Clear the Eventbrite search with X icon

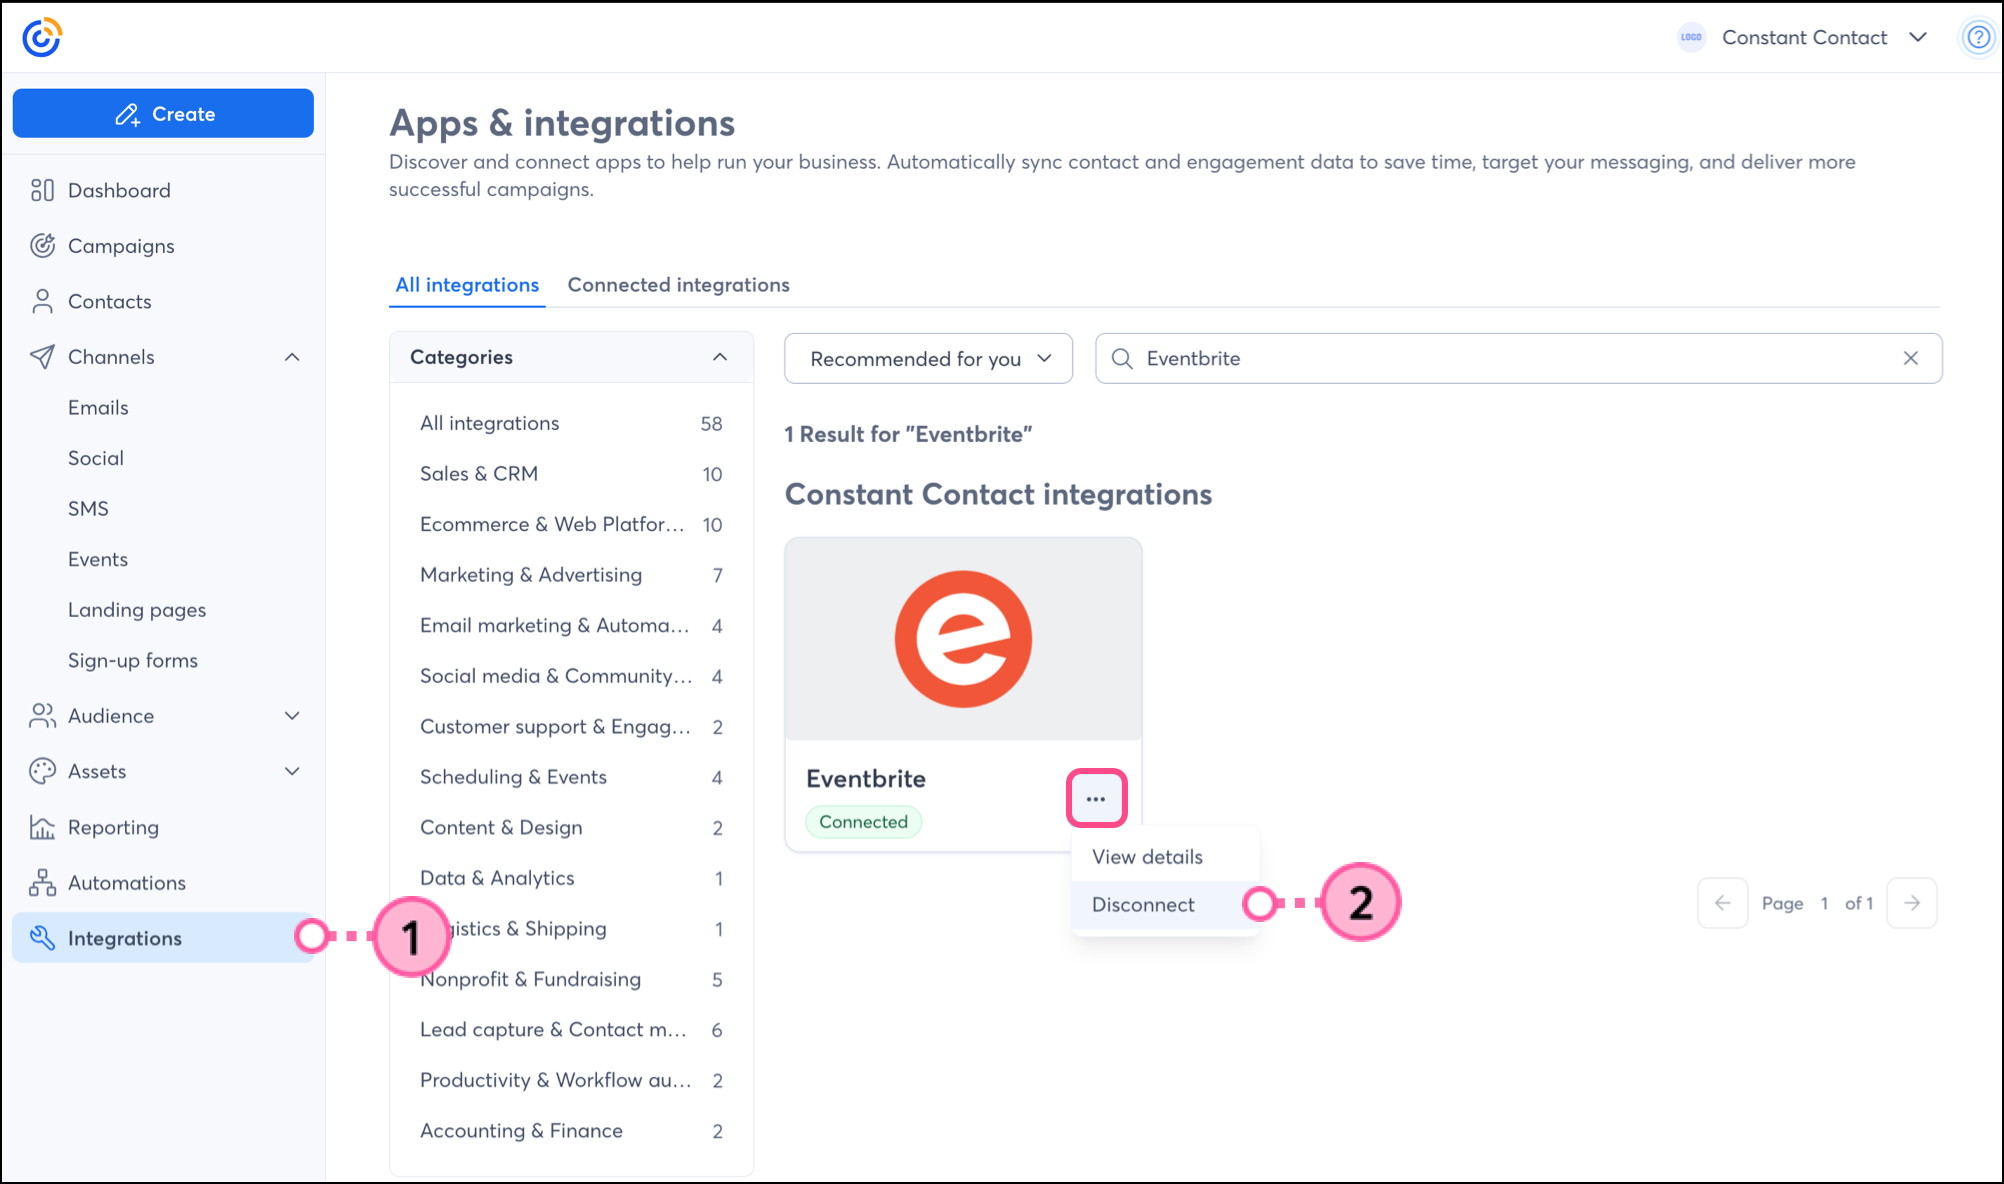coord(1910,358)
